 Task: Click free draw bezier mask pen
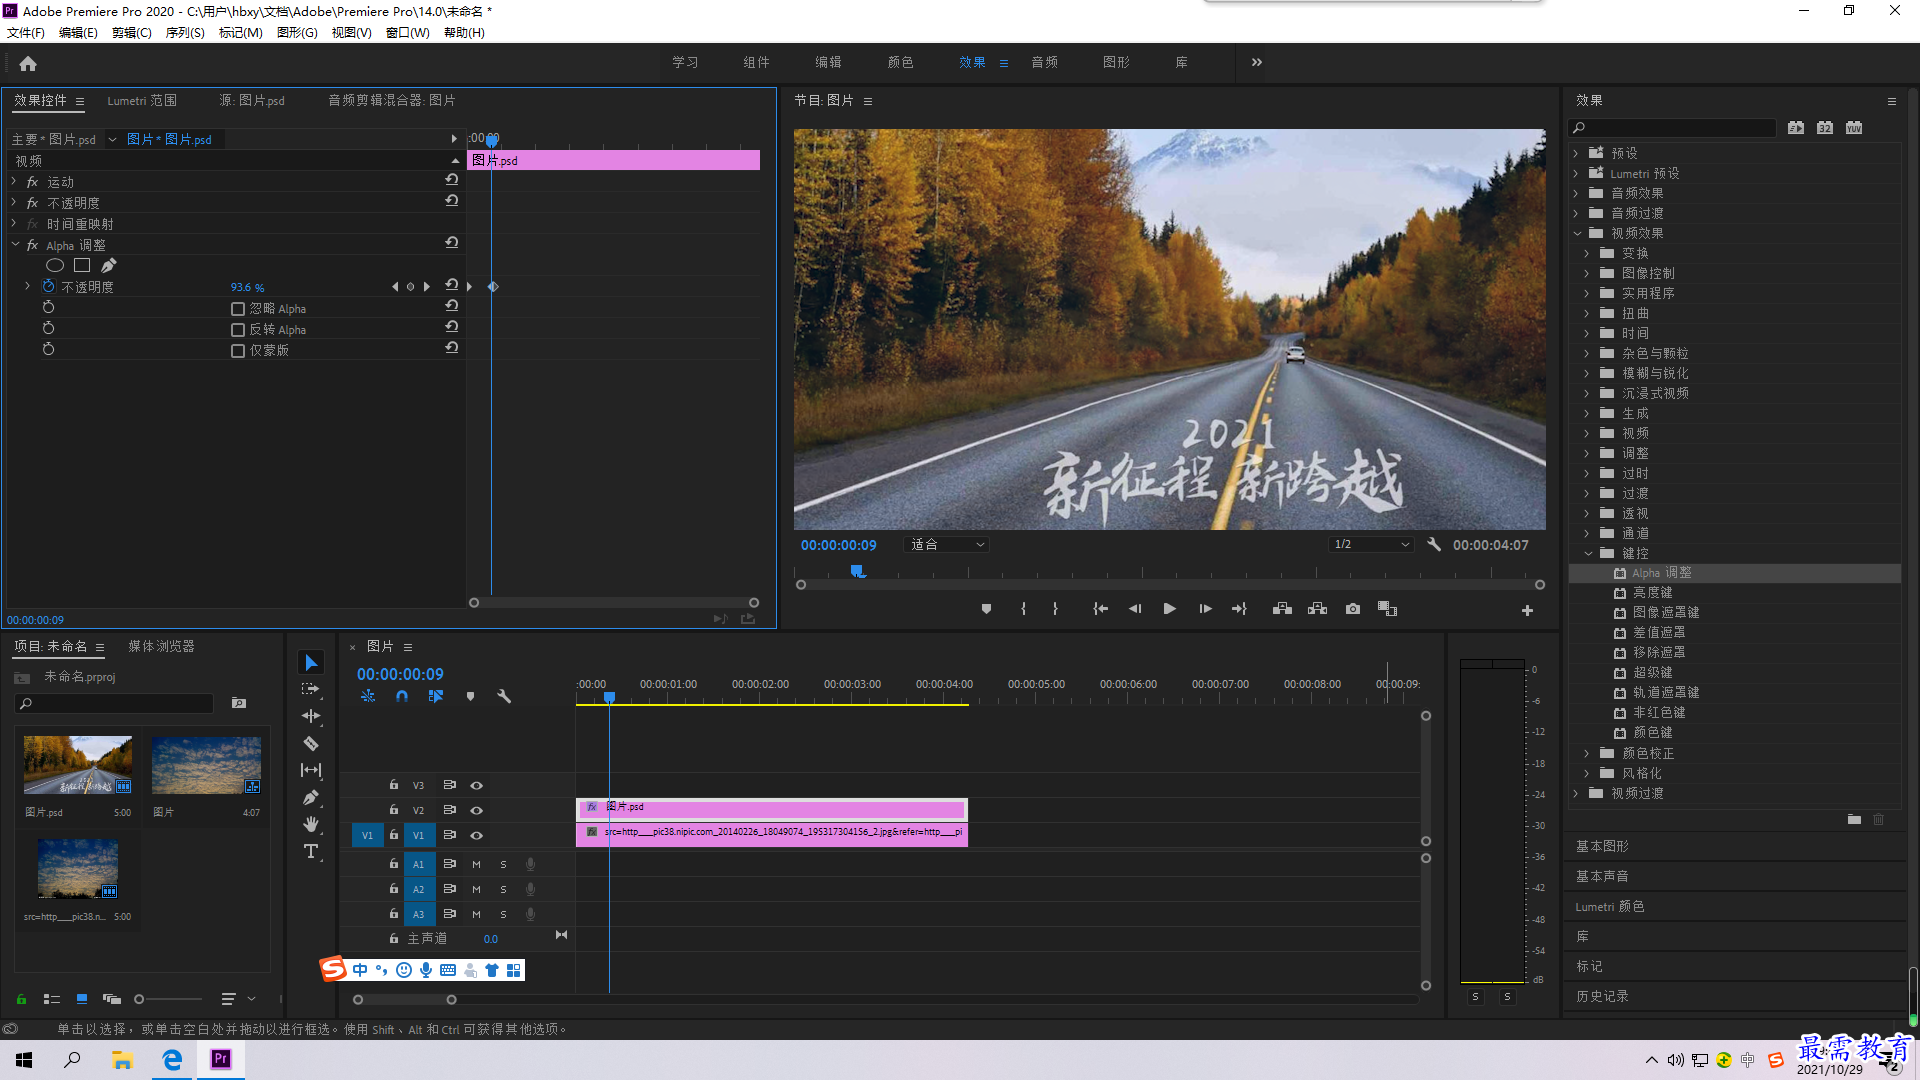(x=108, y=265)
